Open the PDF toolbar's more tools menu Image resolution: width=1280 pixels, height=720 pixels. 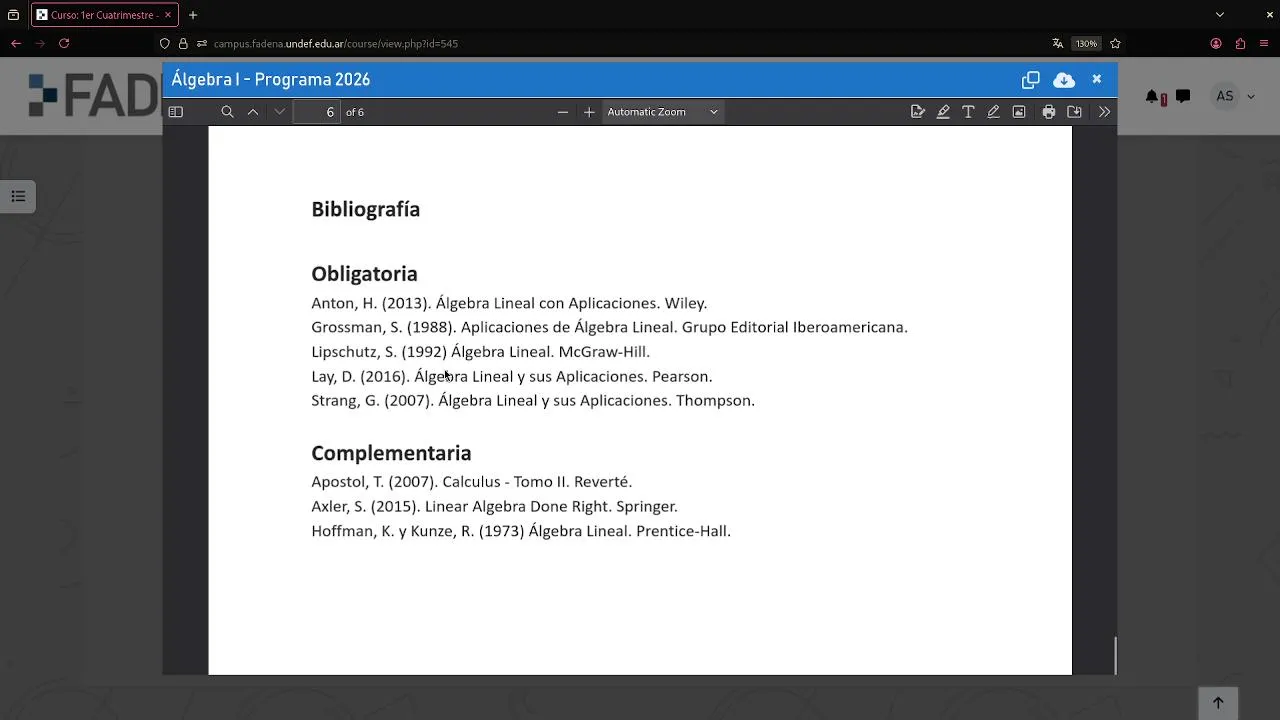1104,112
